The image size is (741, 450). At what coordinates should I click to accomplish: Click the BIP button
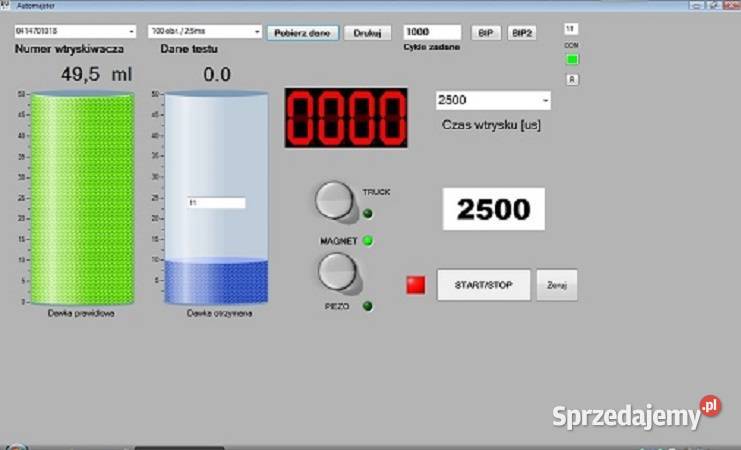click(x=486, y=32)
